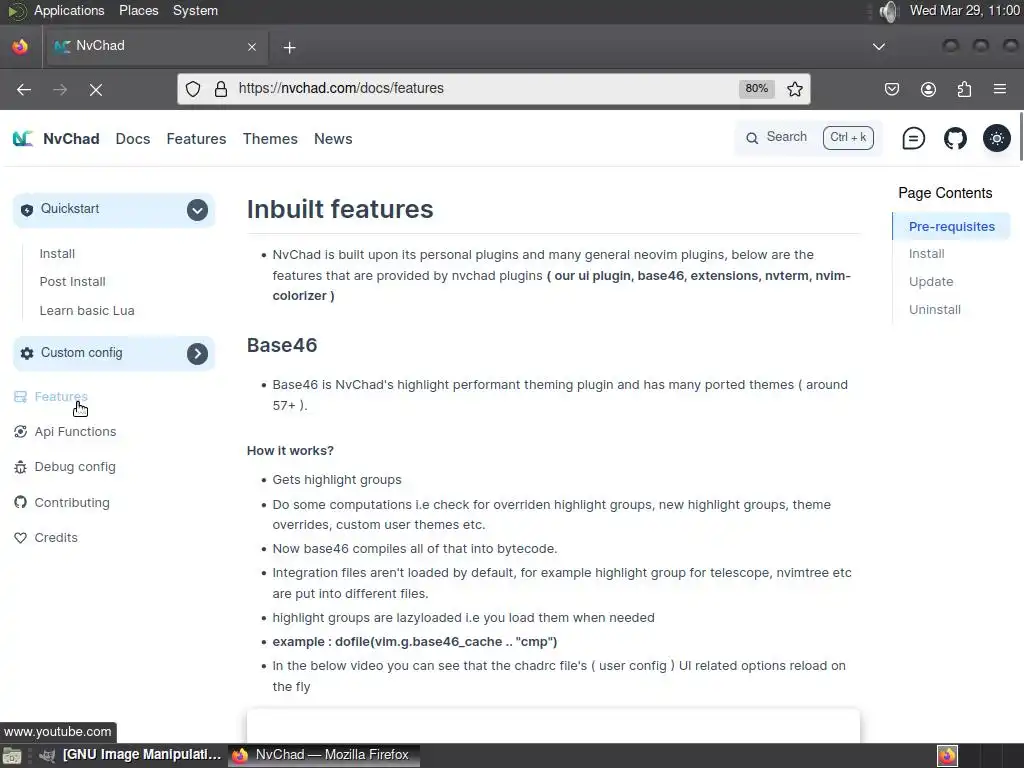This screenshot has height=768, width=1024.
Task: Click the Firefox tray icon in bottom panel
Action: tap(947, 756)
